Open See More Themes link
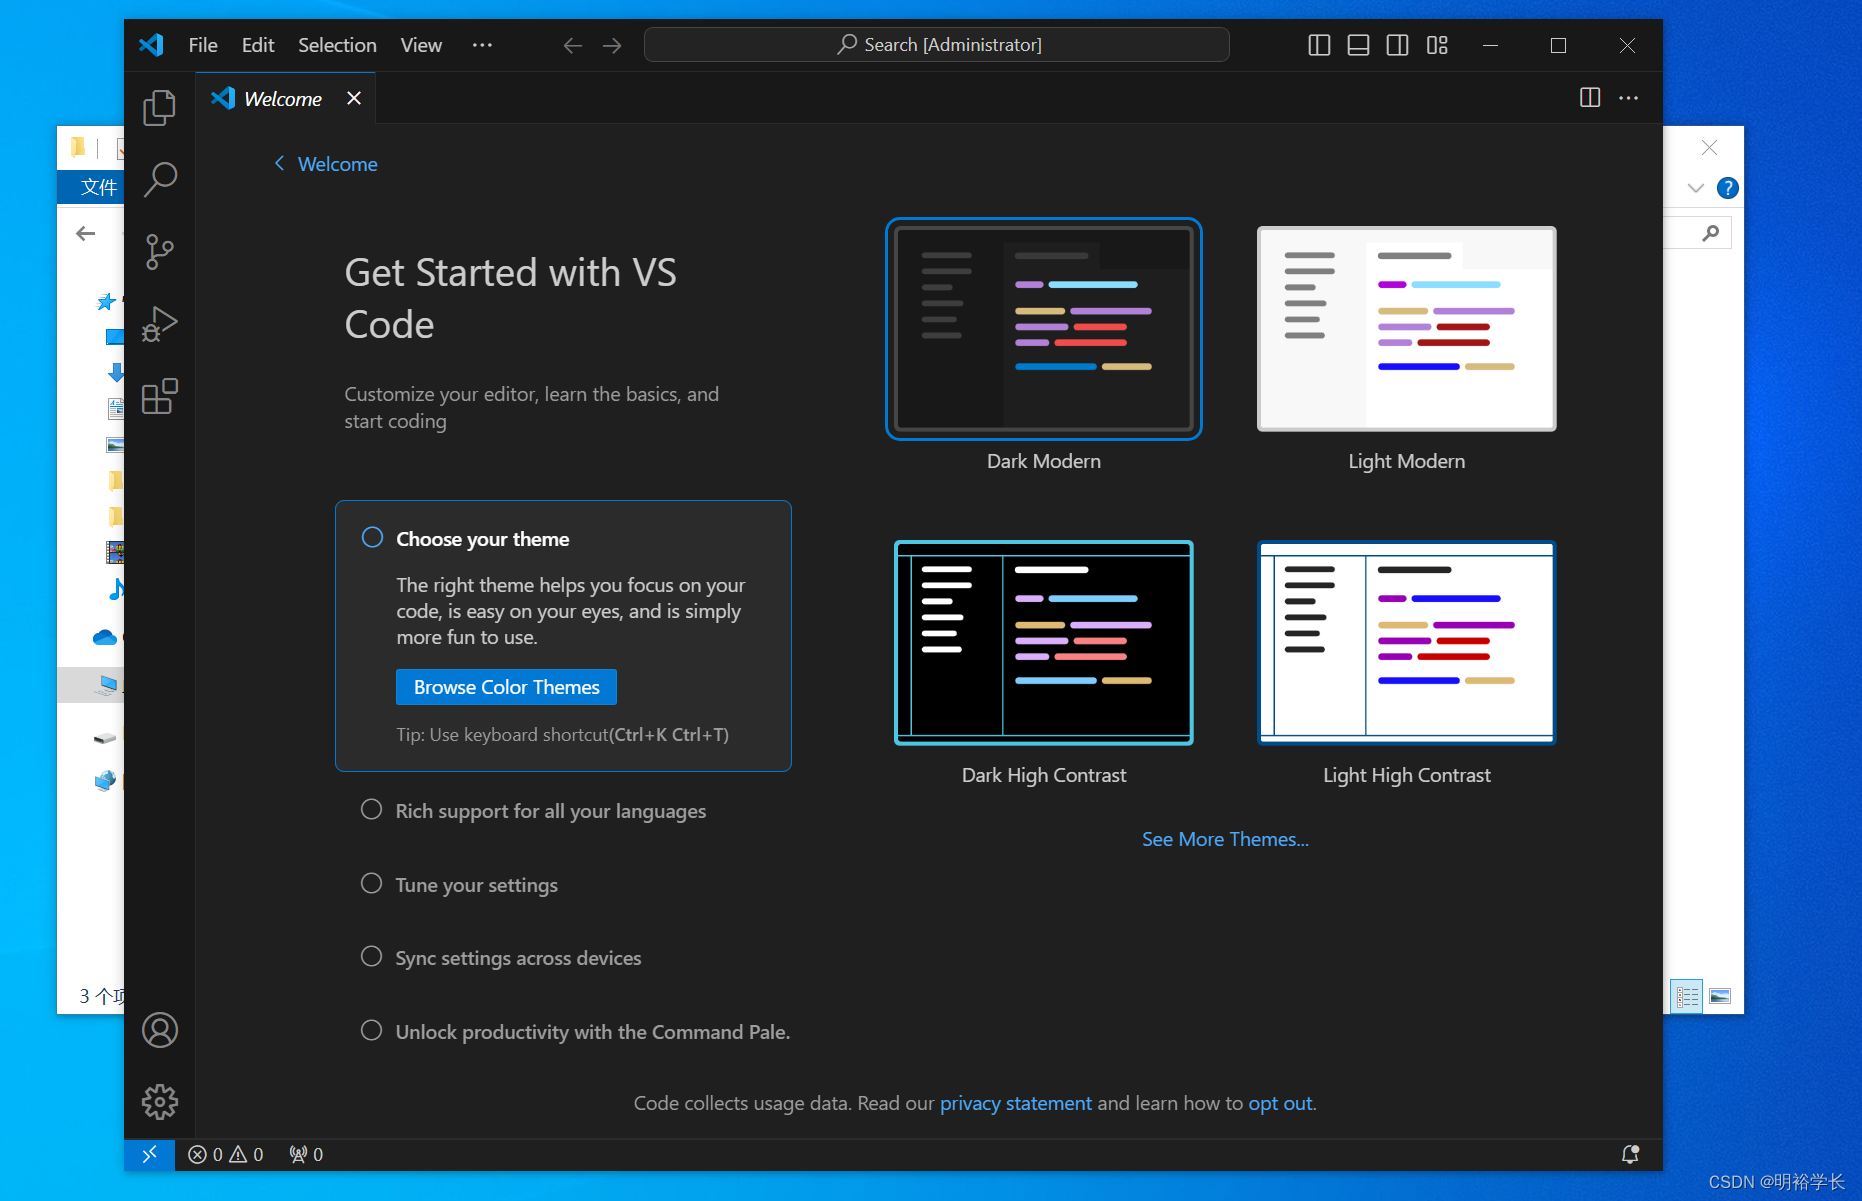This screenshot has height=1201, width=1862. click(1225, 839)
